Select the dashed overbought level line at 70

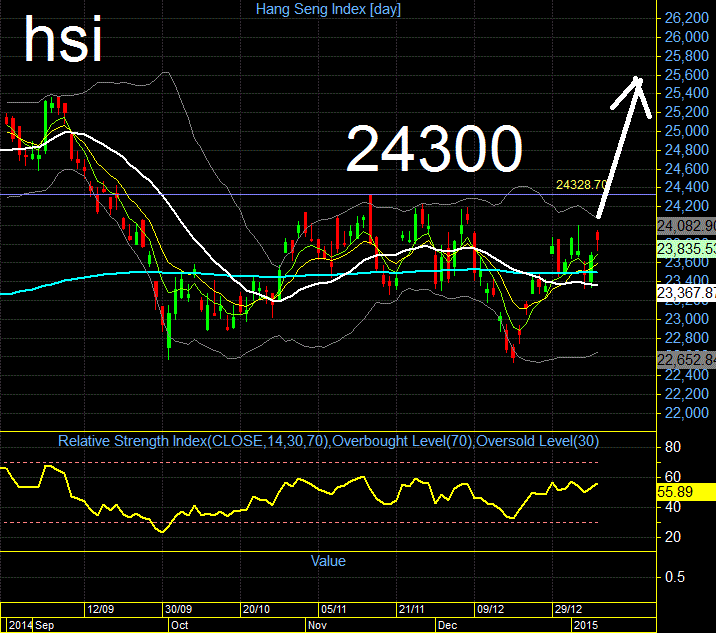[x=299, y=463]
